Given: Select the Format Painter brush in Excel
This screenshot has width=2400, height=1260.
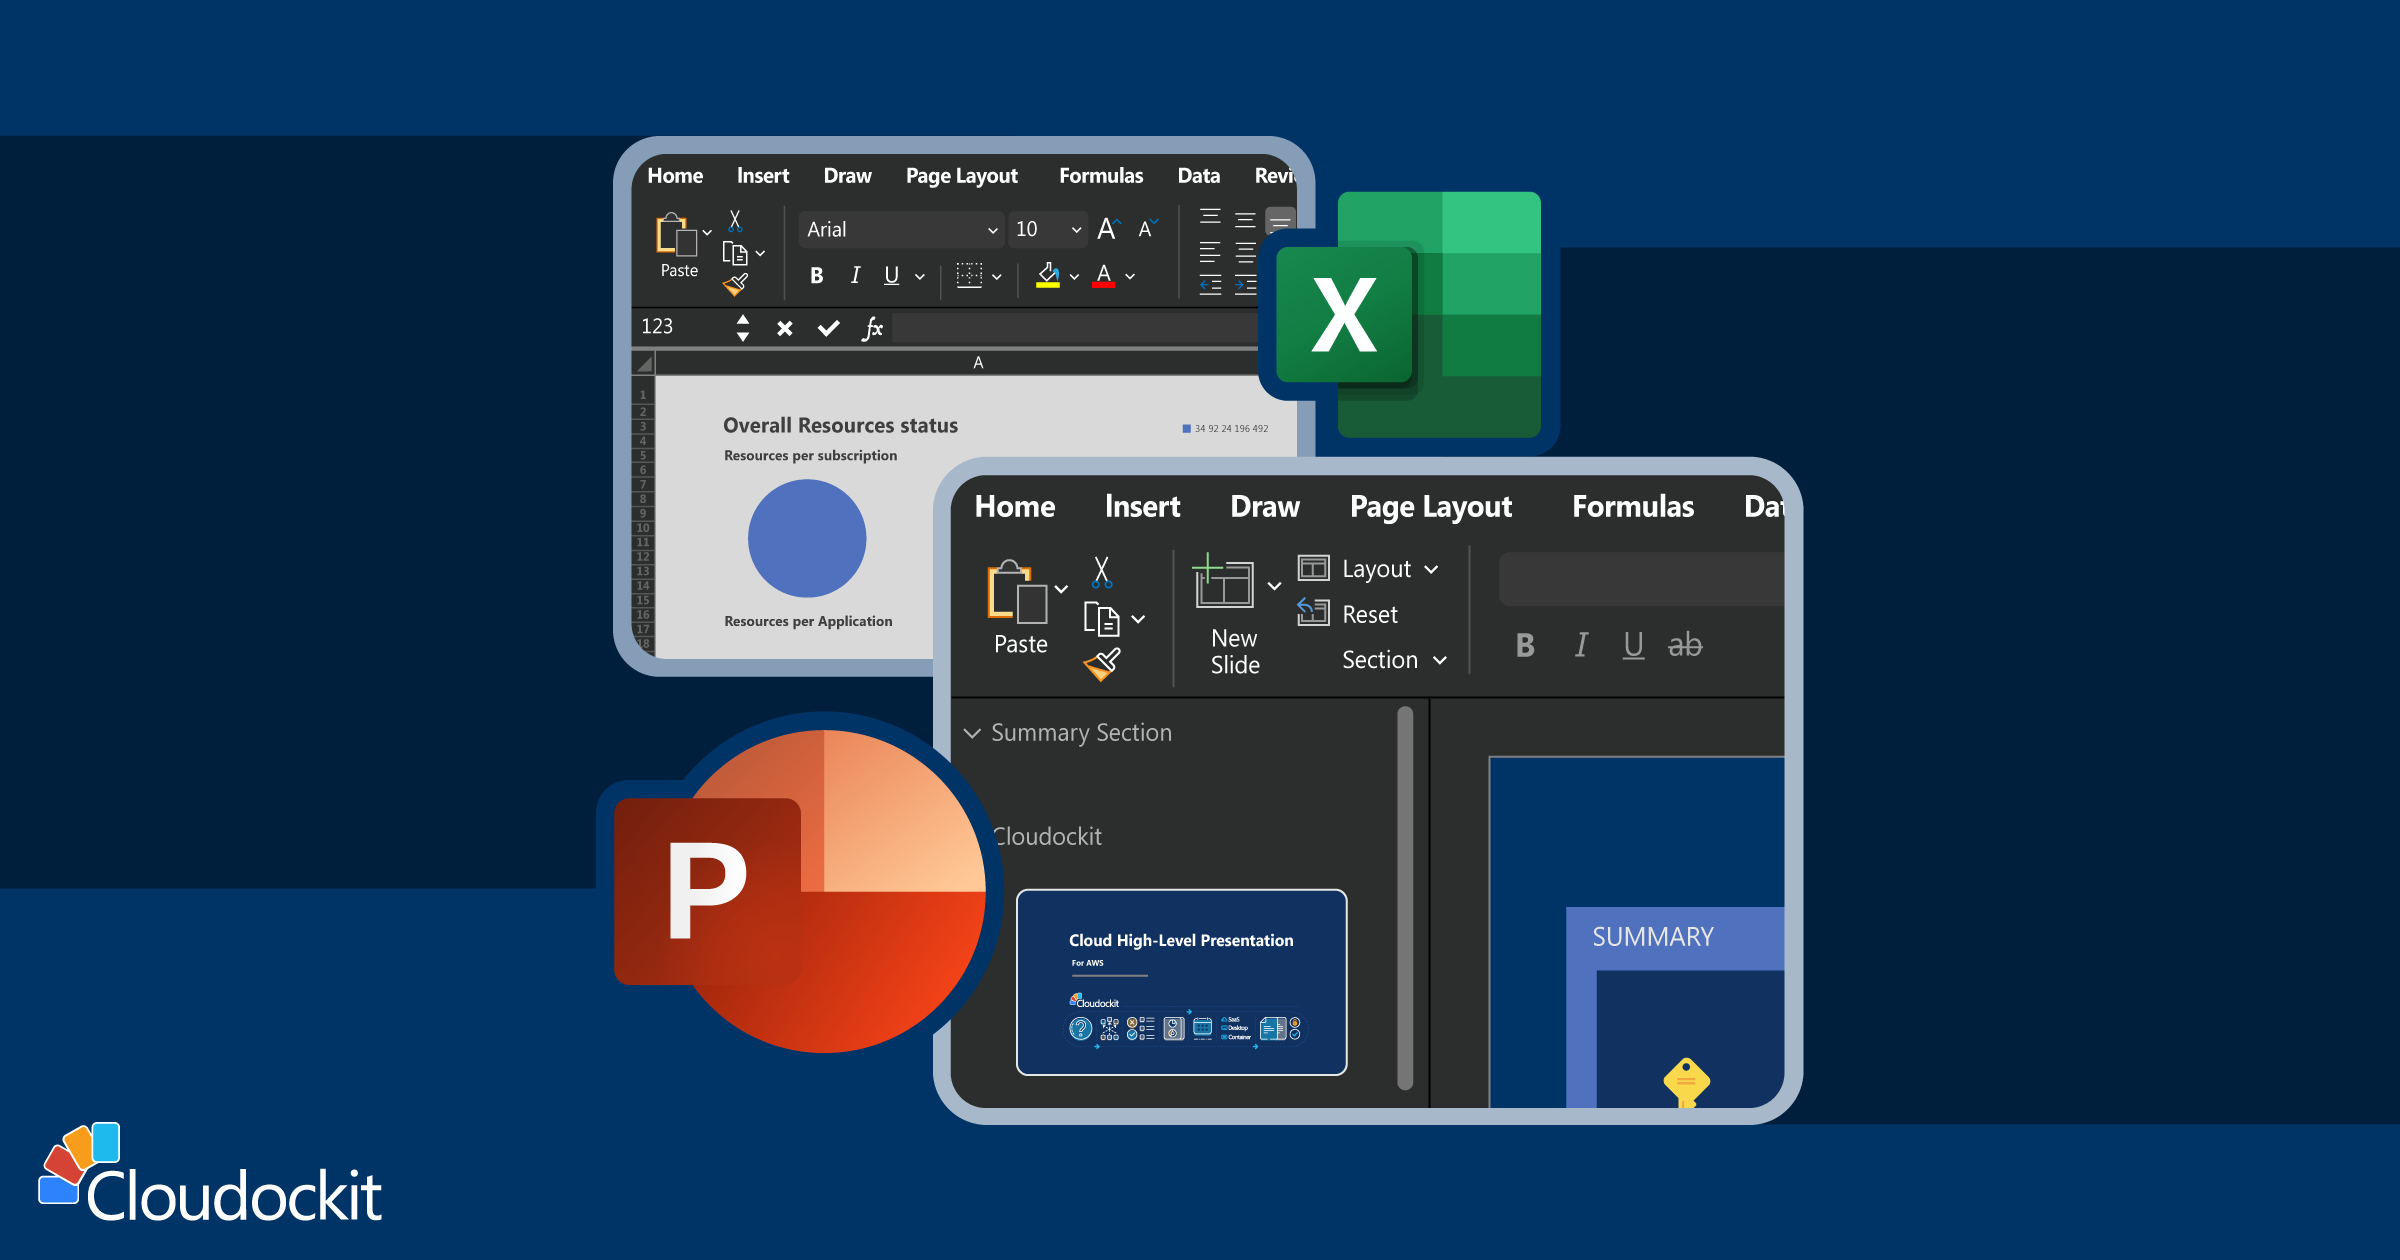Looking at the screenshot, I should [x=736, y=285].
